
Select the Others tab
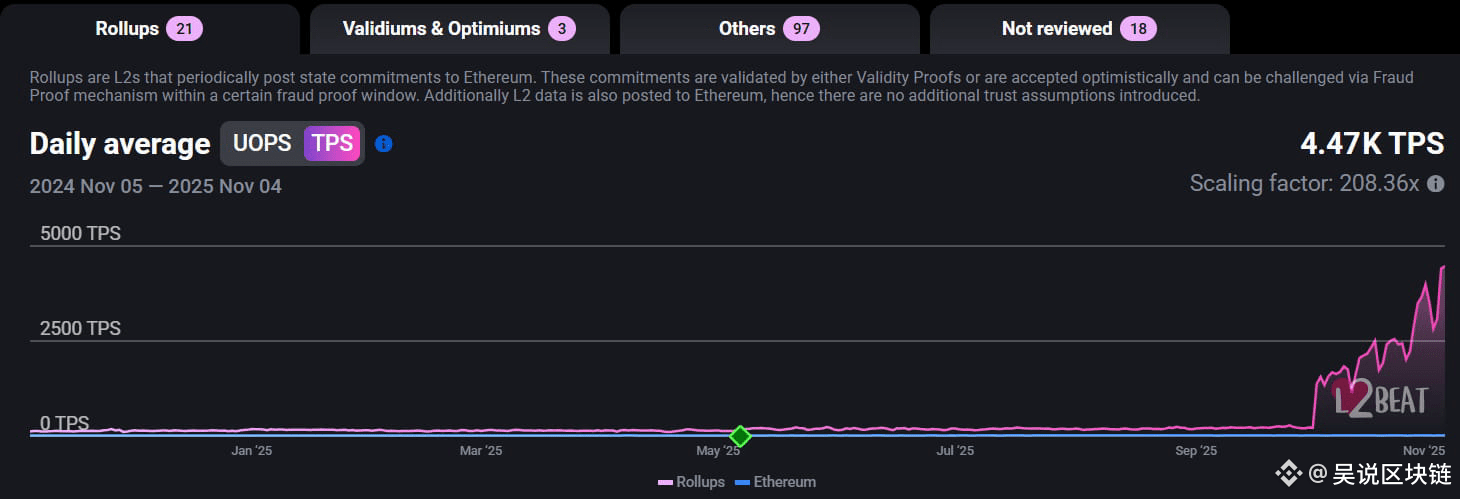click(x=770, y=29)
